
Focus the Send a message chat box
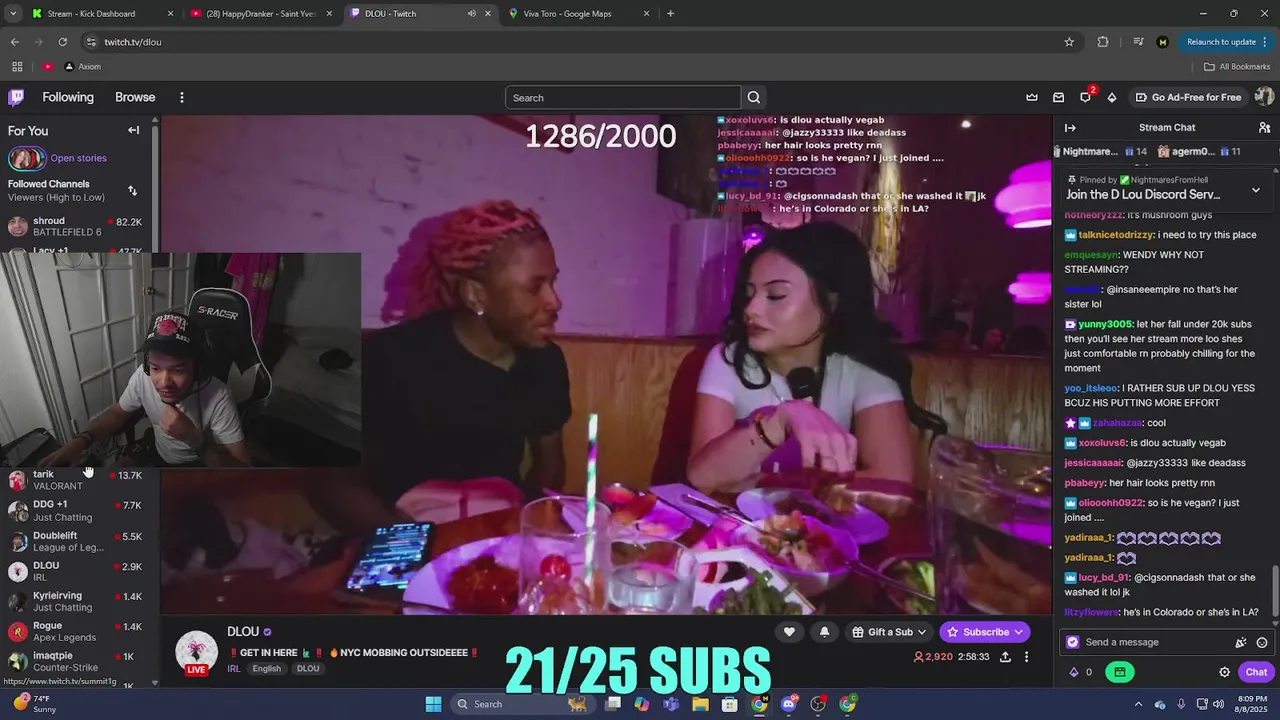[1155, 642]
